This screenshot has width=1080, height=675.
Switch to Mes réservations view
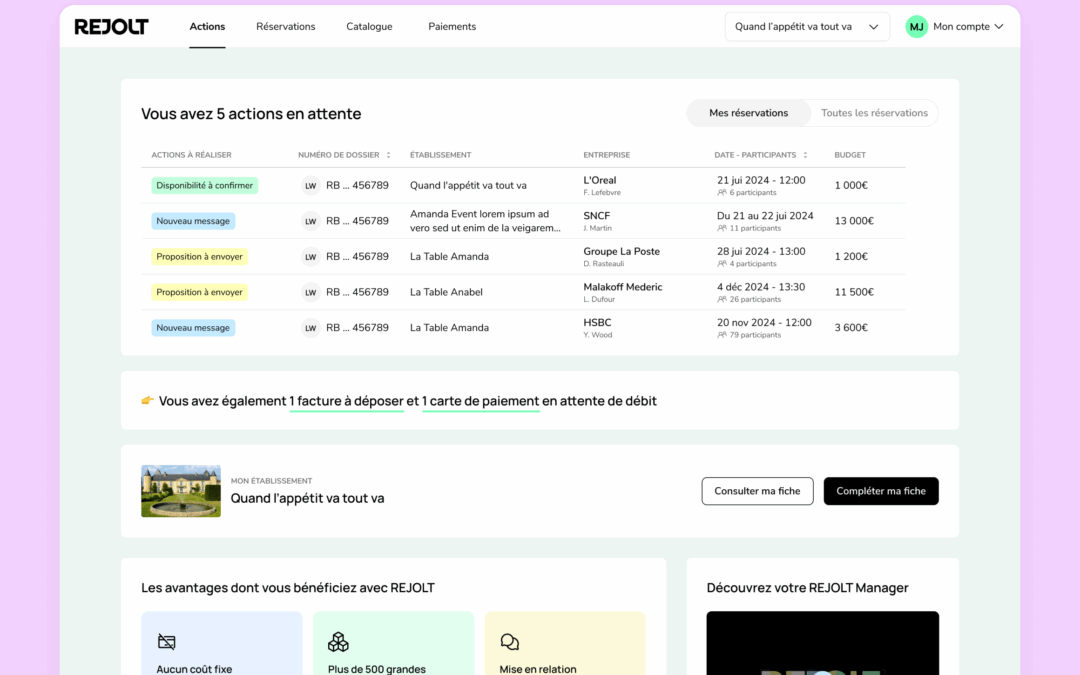(x=749, y=113)
